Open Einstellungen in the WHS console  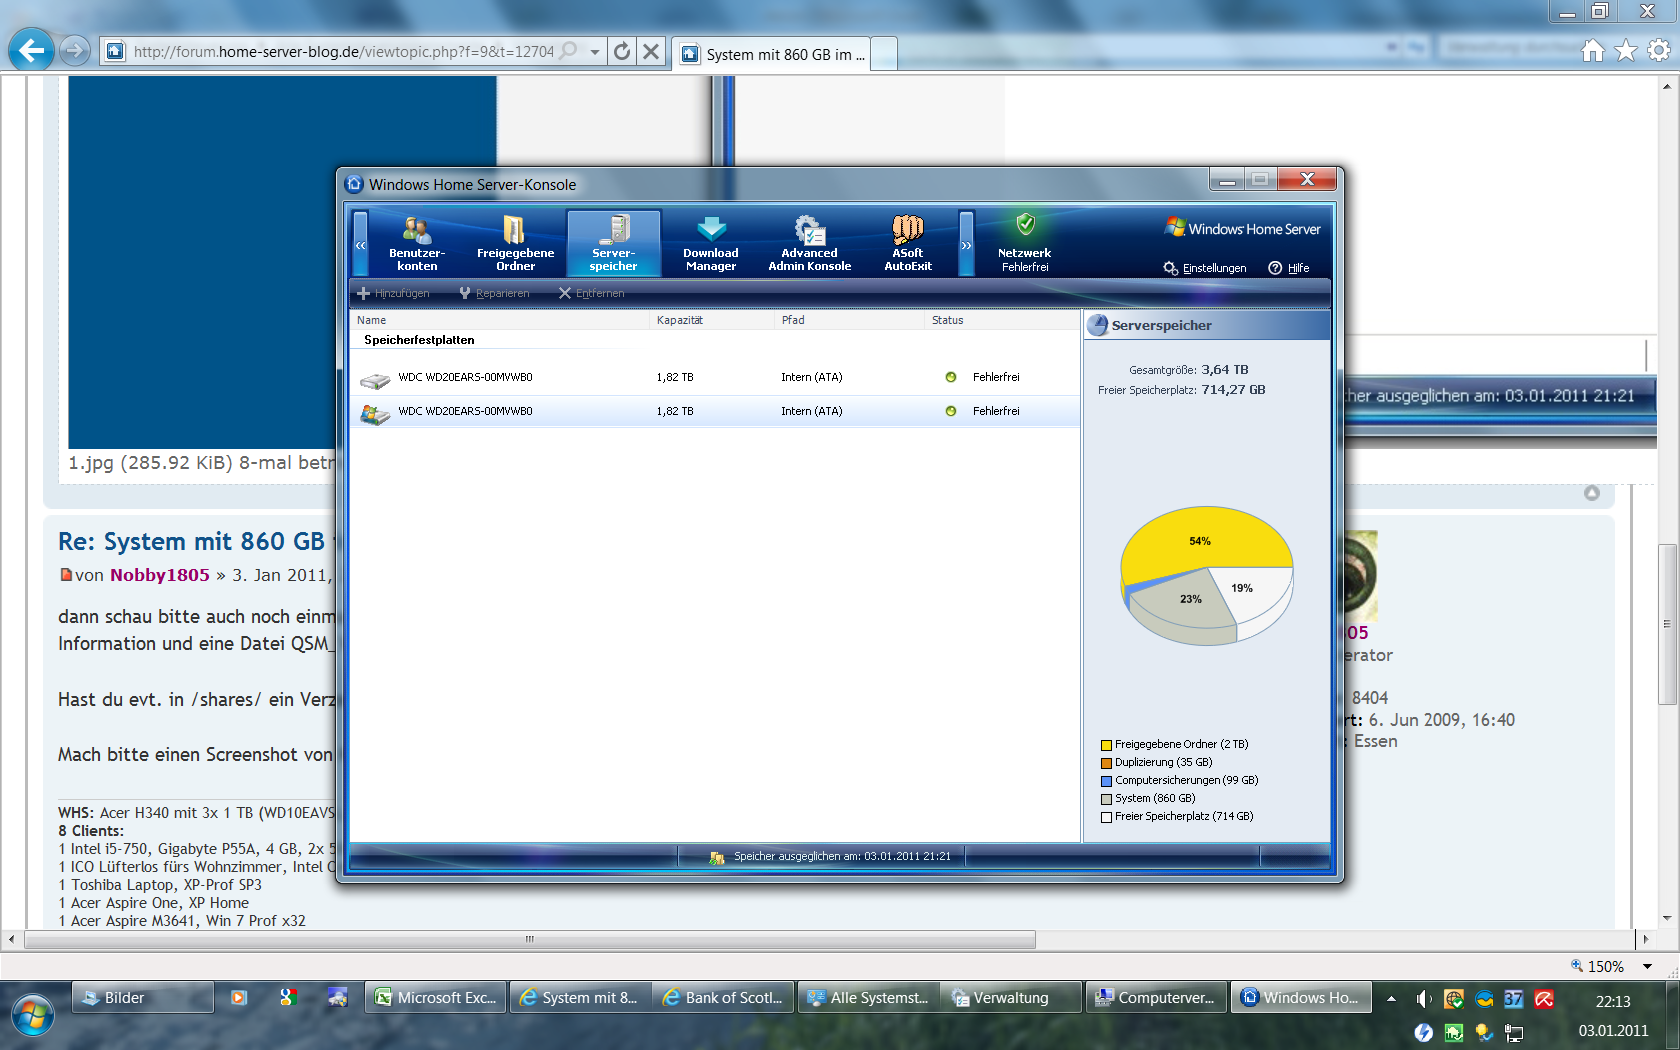(1205, 268)
